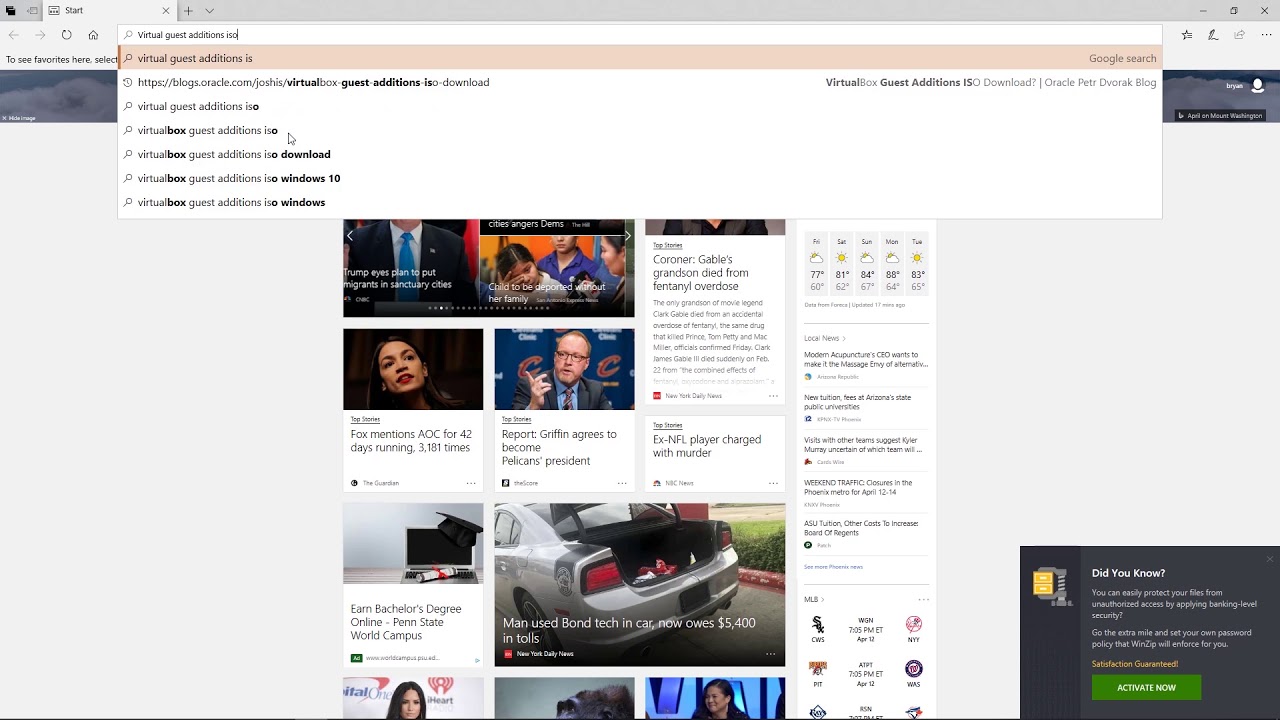Open more options on the Griffin Pelicans card

pos(622,483)
